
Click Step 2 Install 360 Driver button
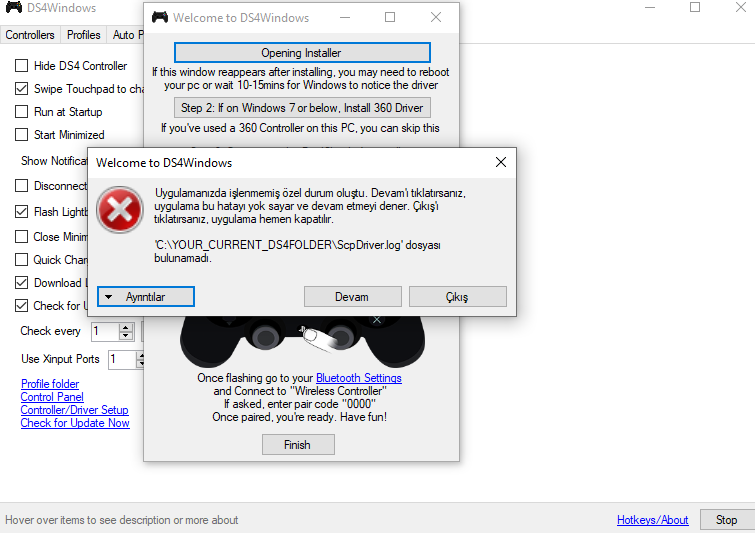click(302, 108)
